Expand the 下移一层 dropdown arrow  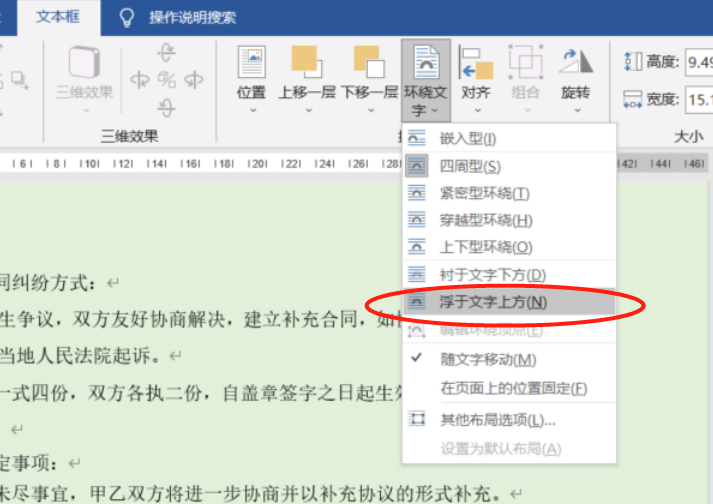pos(371,110)
